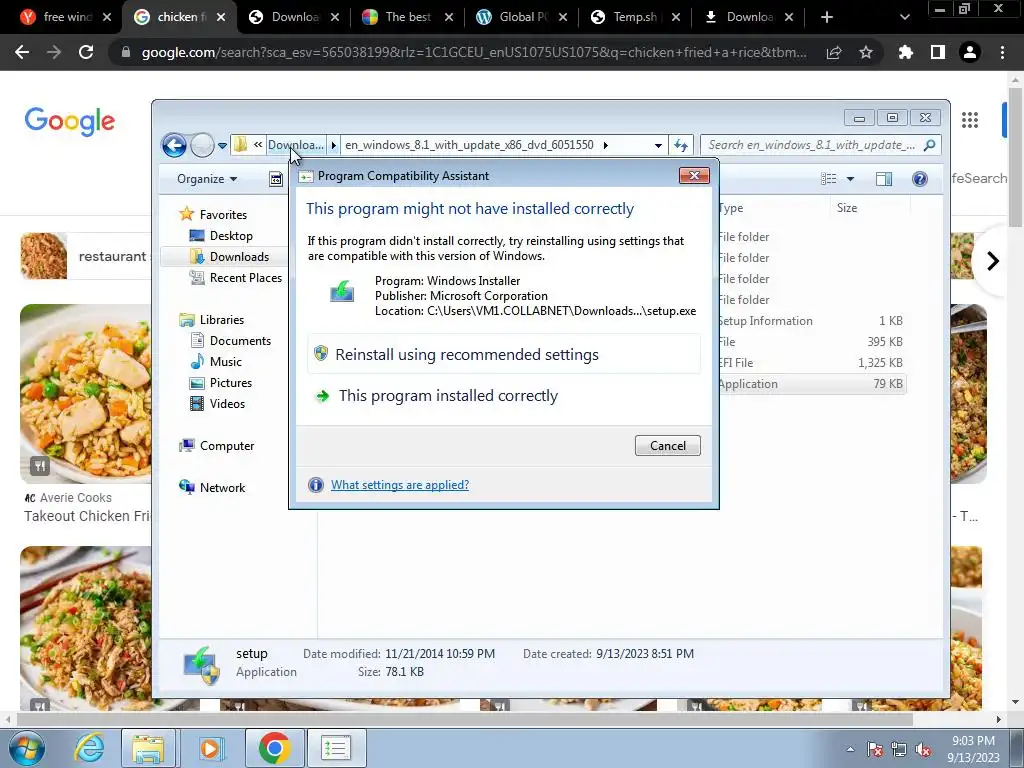1024x768 pixels.
Task: Switch to Chrome from taskbar
Action: pos(274,748)
